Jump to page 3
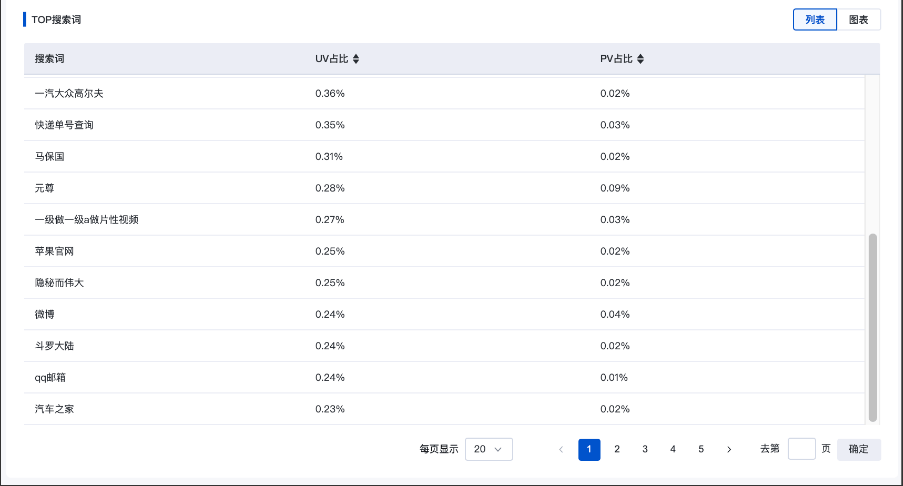The width and height of the screenshot is (903, 486). (x=645, y=450)
